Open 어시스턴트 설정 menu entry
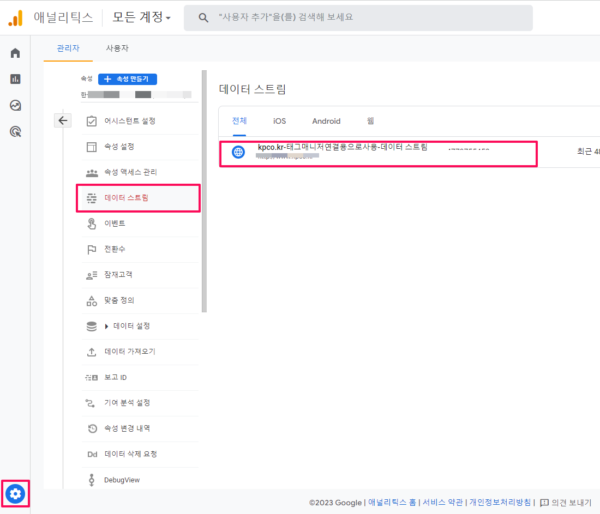Screen dimensions: 600x514 (140, 121)
